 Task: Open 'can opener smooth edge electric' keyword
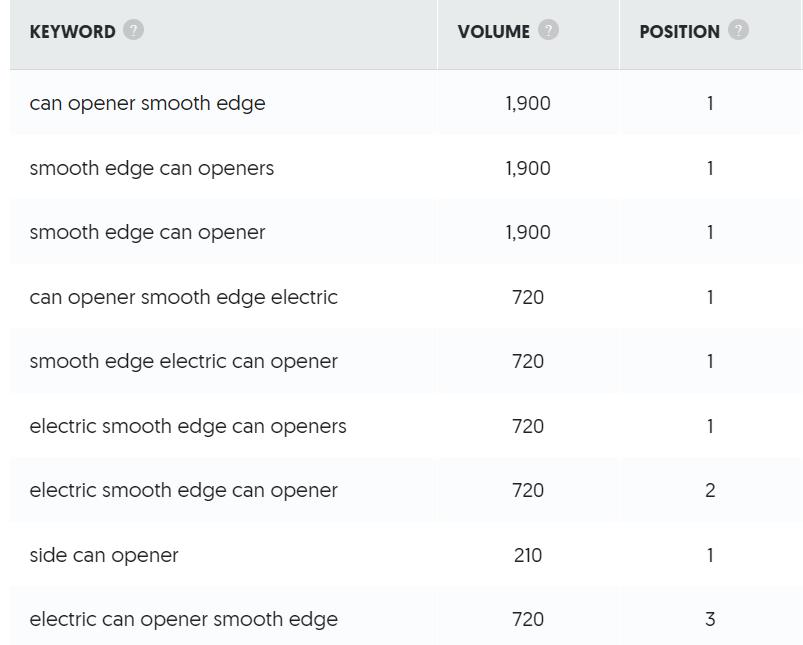tap(184, 297)
